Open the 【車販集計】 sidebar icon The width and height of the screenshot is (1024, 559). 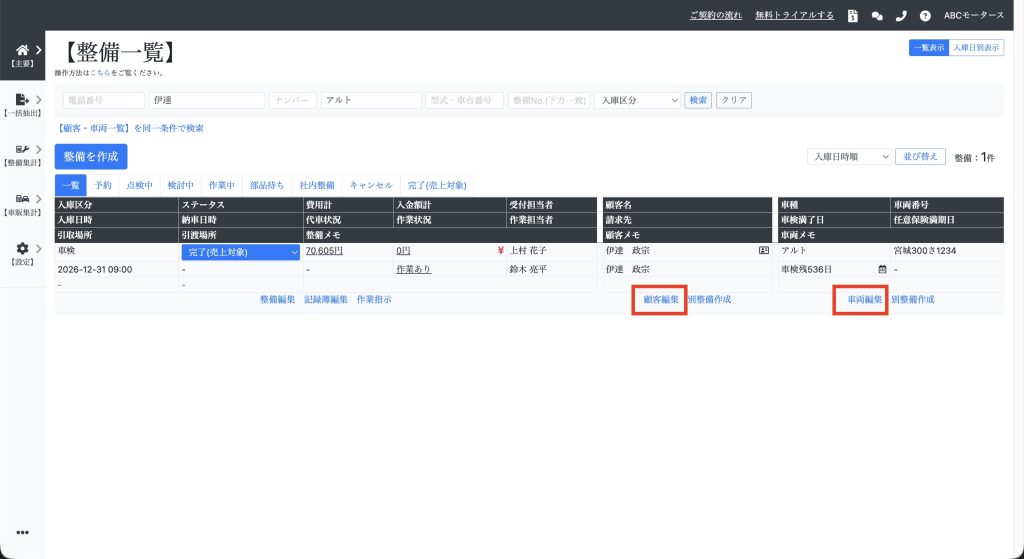[x=22, y=199]
